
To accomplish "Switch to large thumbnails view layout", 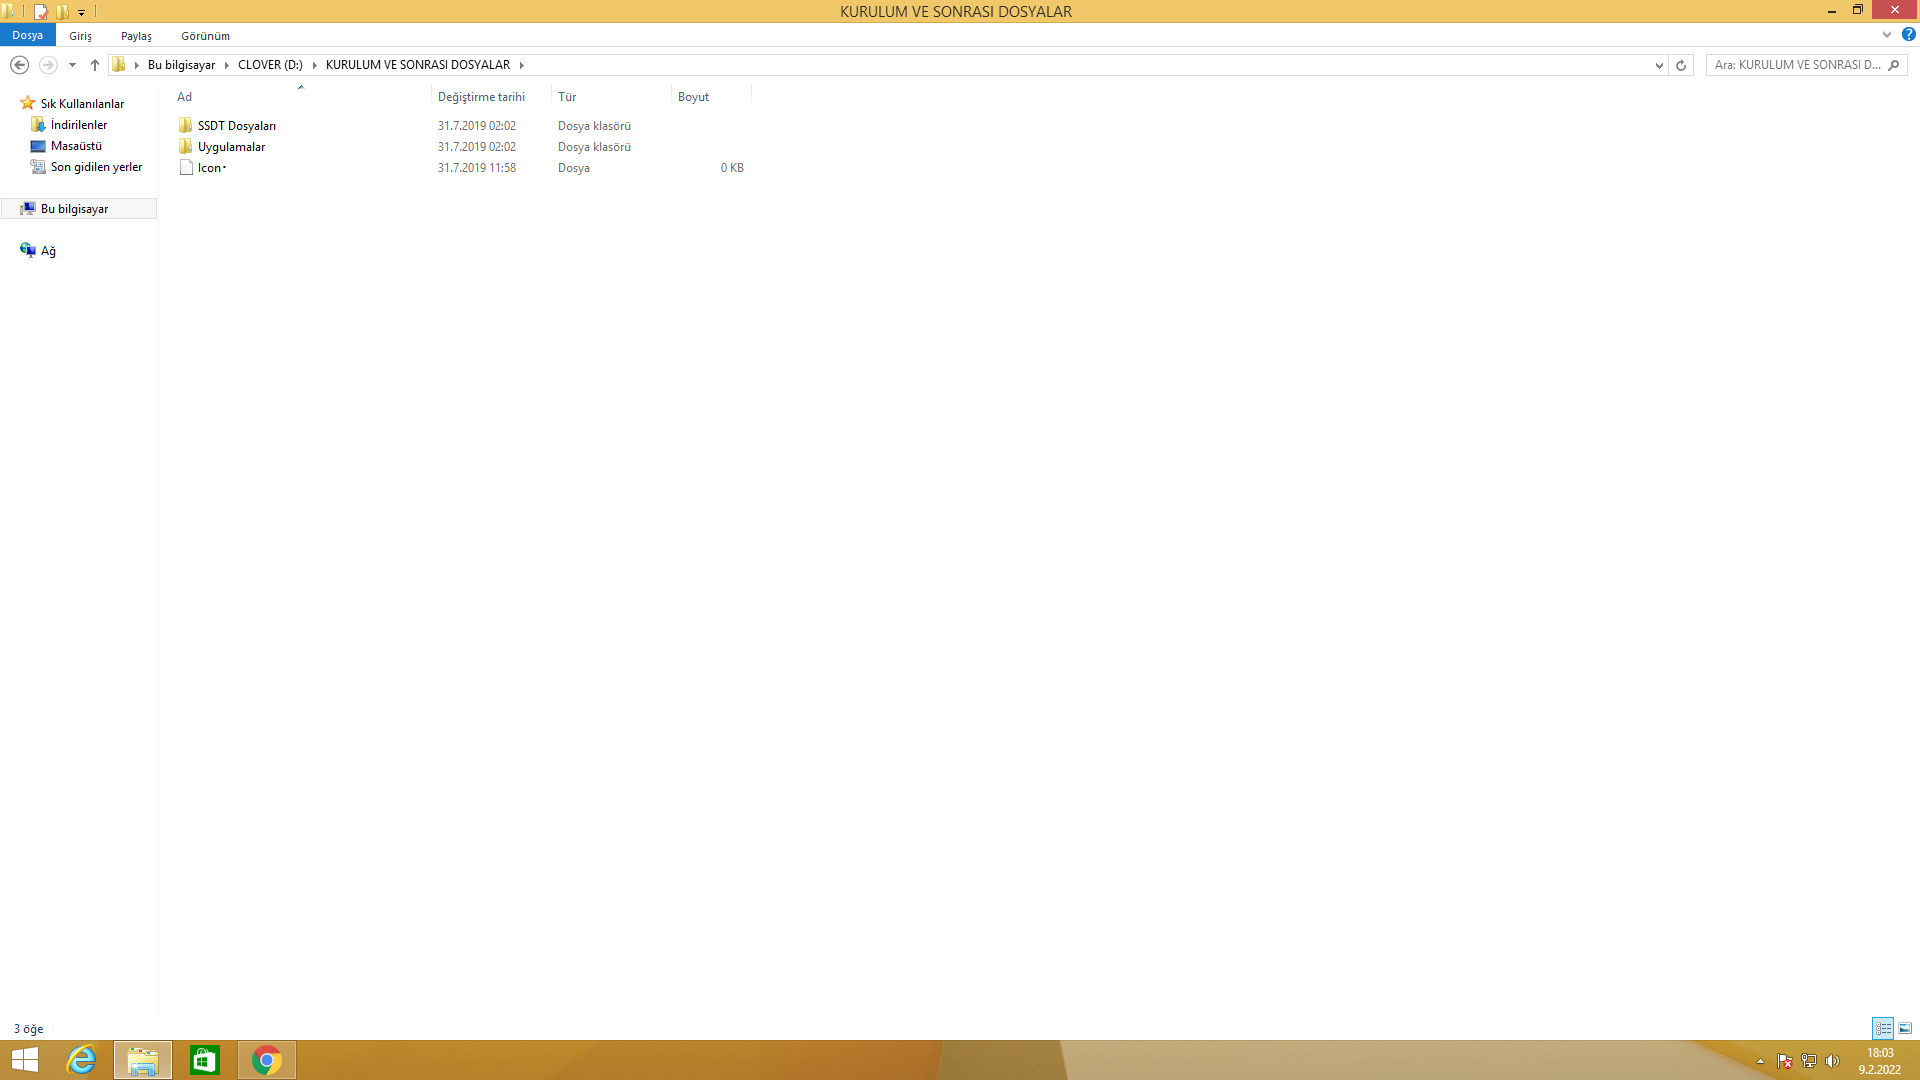I will [x=1905, y=1028].
